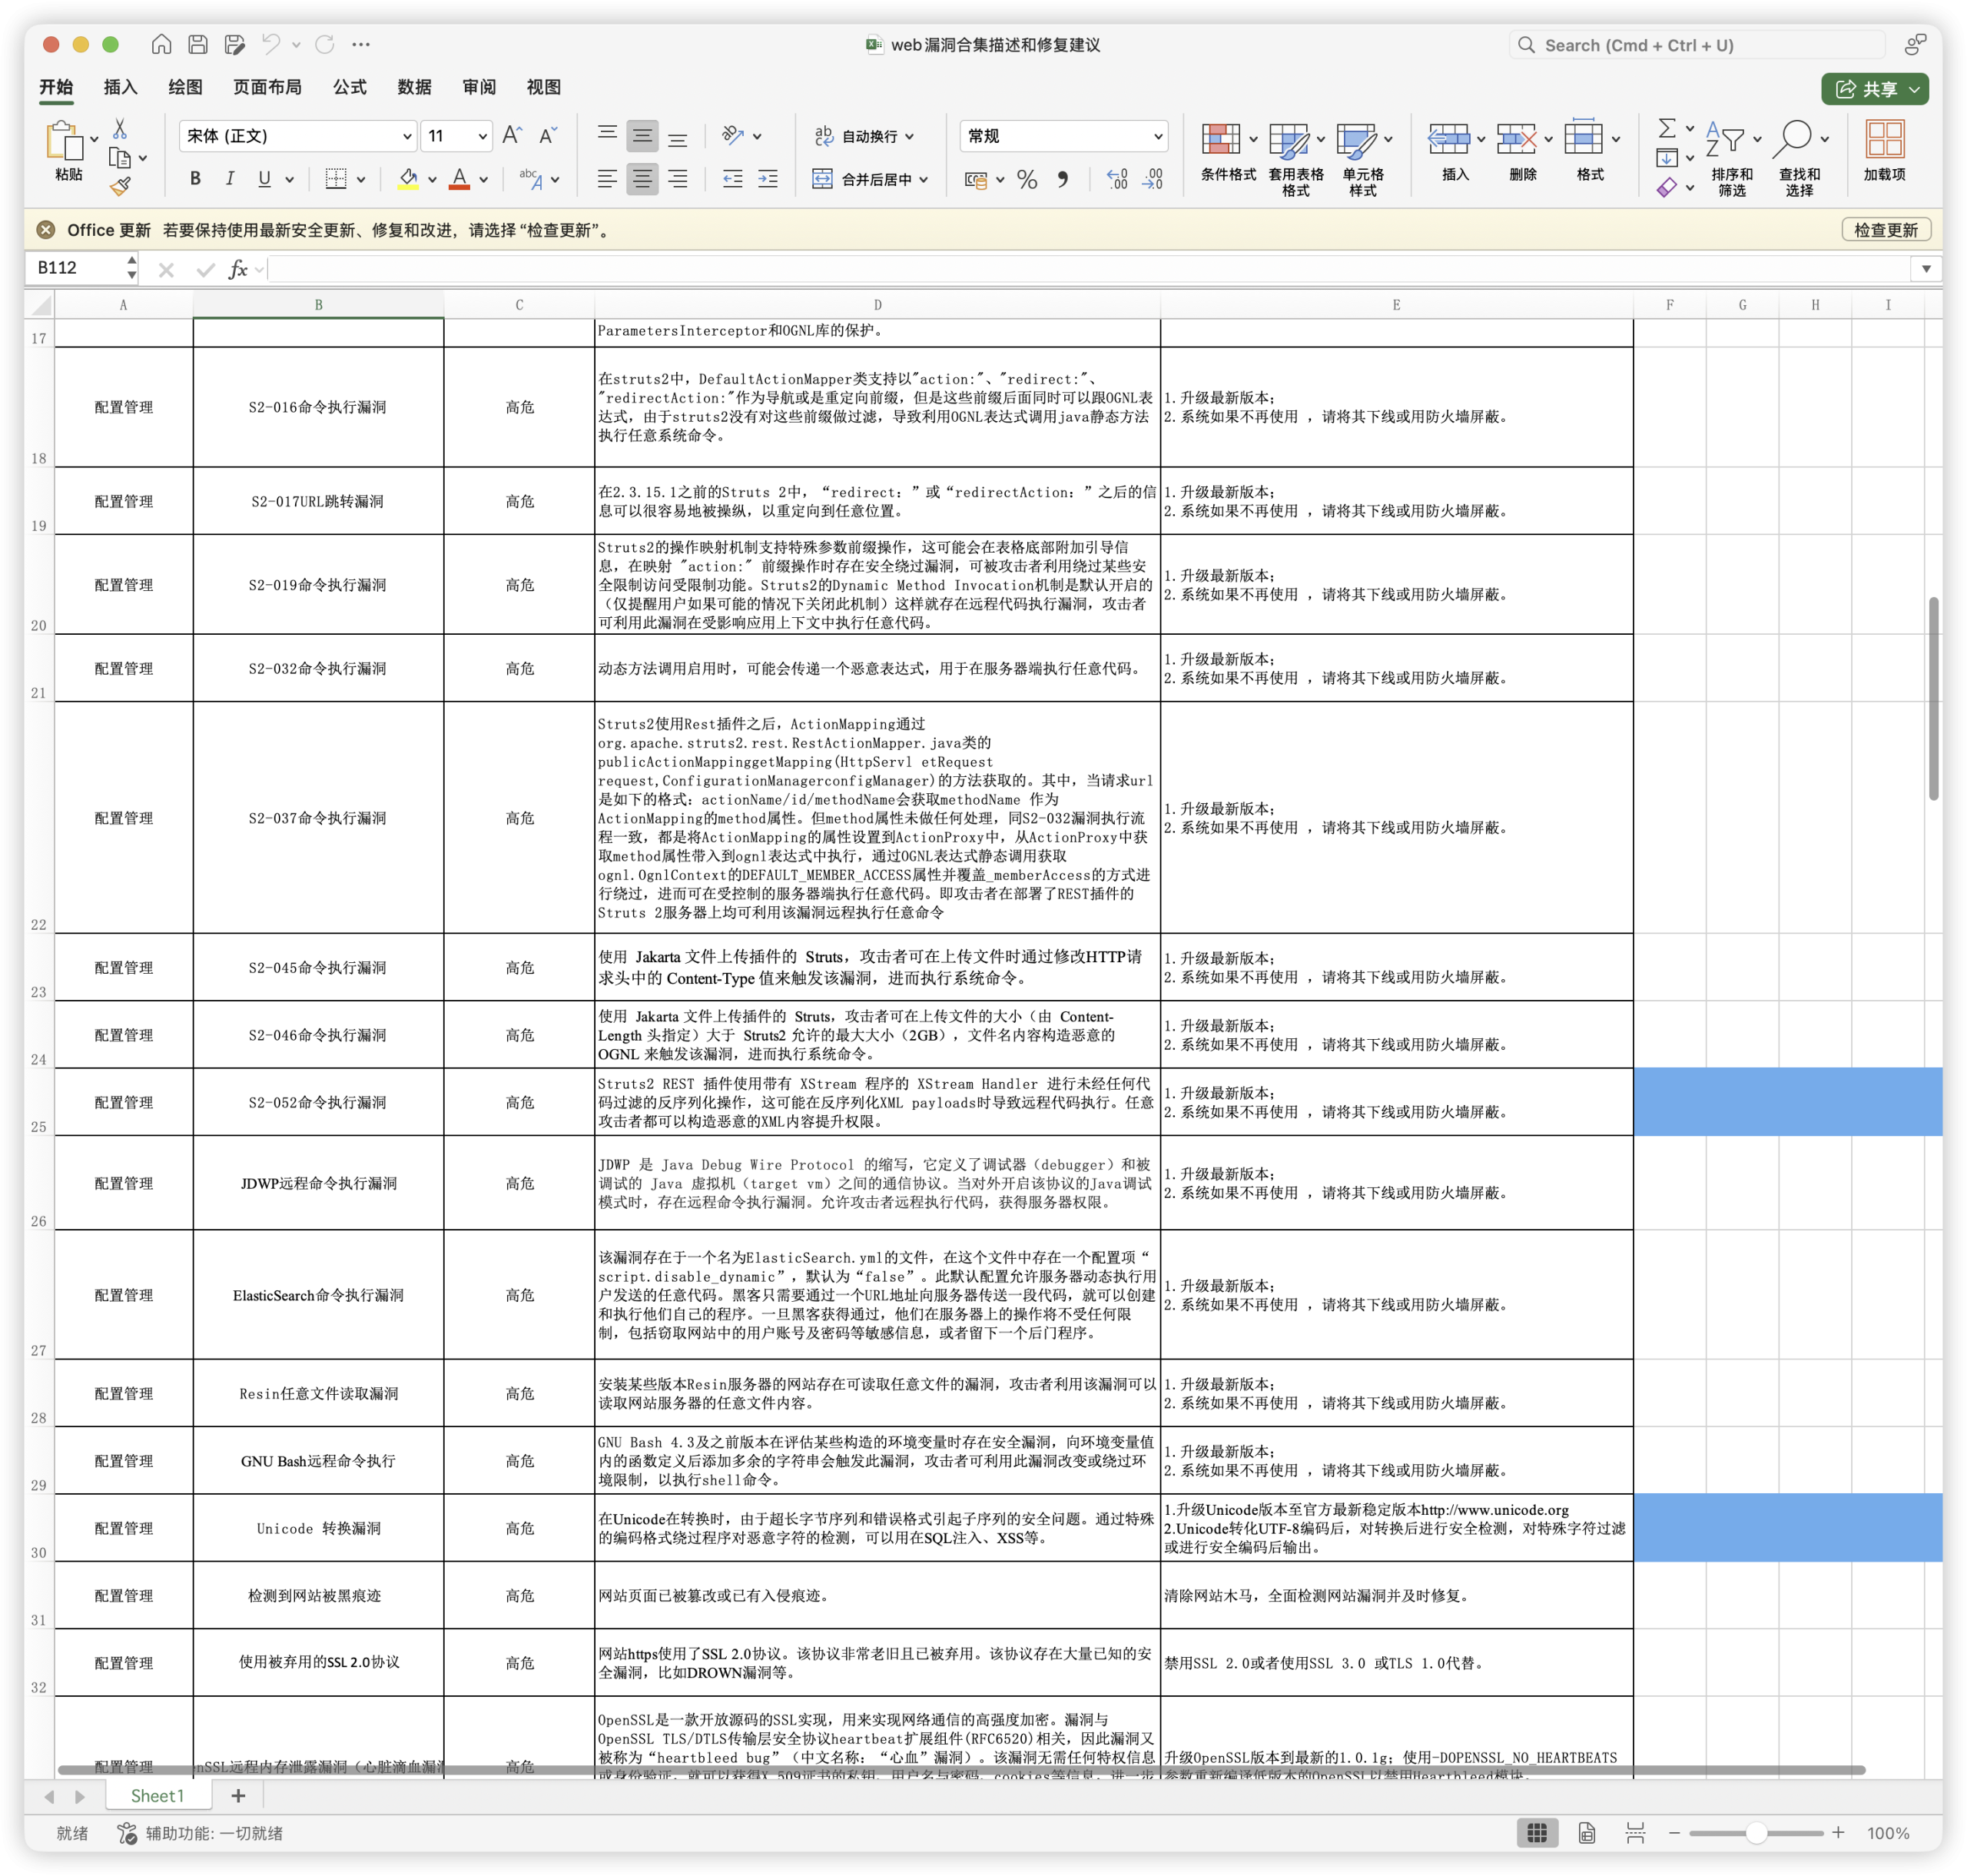Click the increase indent icon
Screen dimensions: 1967x1876
(768, 179)
